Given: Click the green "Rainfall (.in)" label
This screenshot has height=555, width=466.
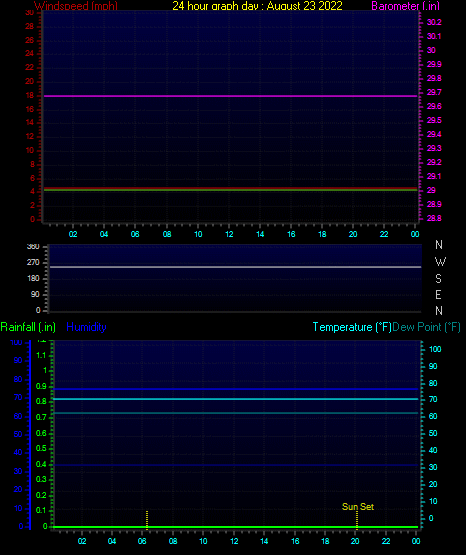Looking at the screenshot, I should click(28, 327).
